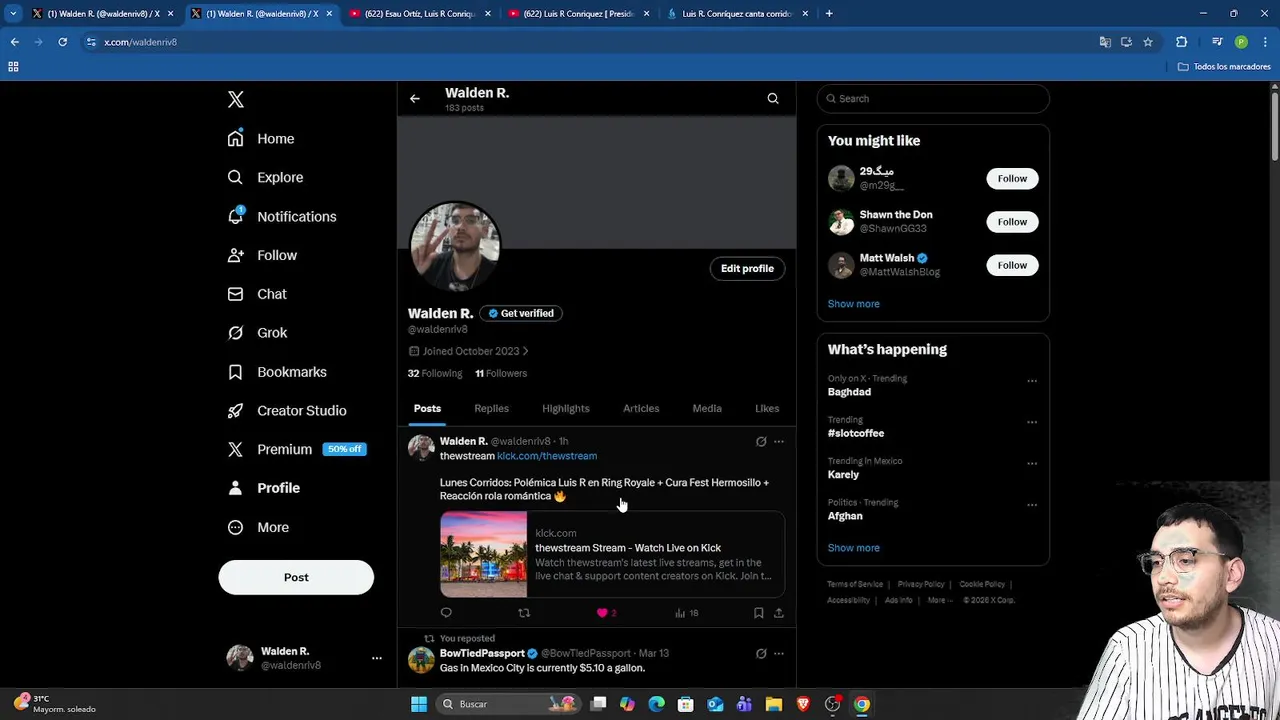
Task: Open kick.com/thewstream link in post
Action: [547, 456]
